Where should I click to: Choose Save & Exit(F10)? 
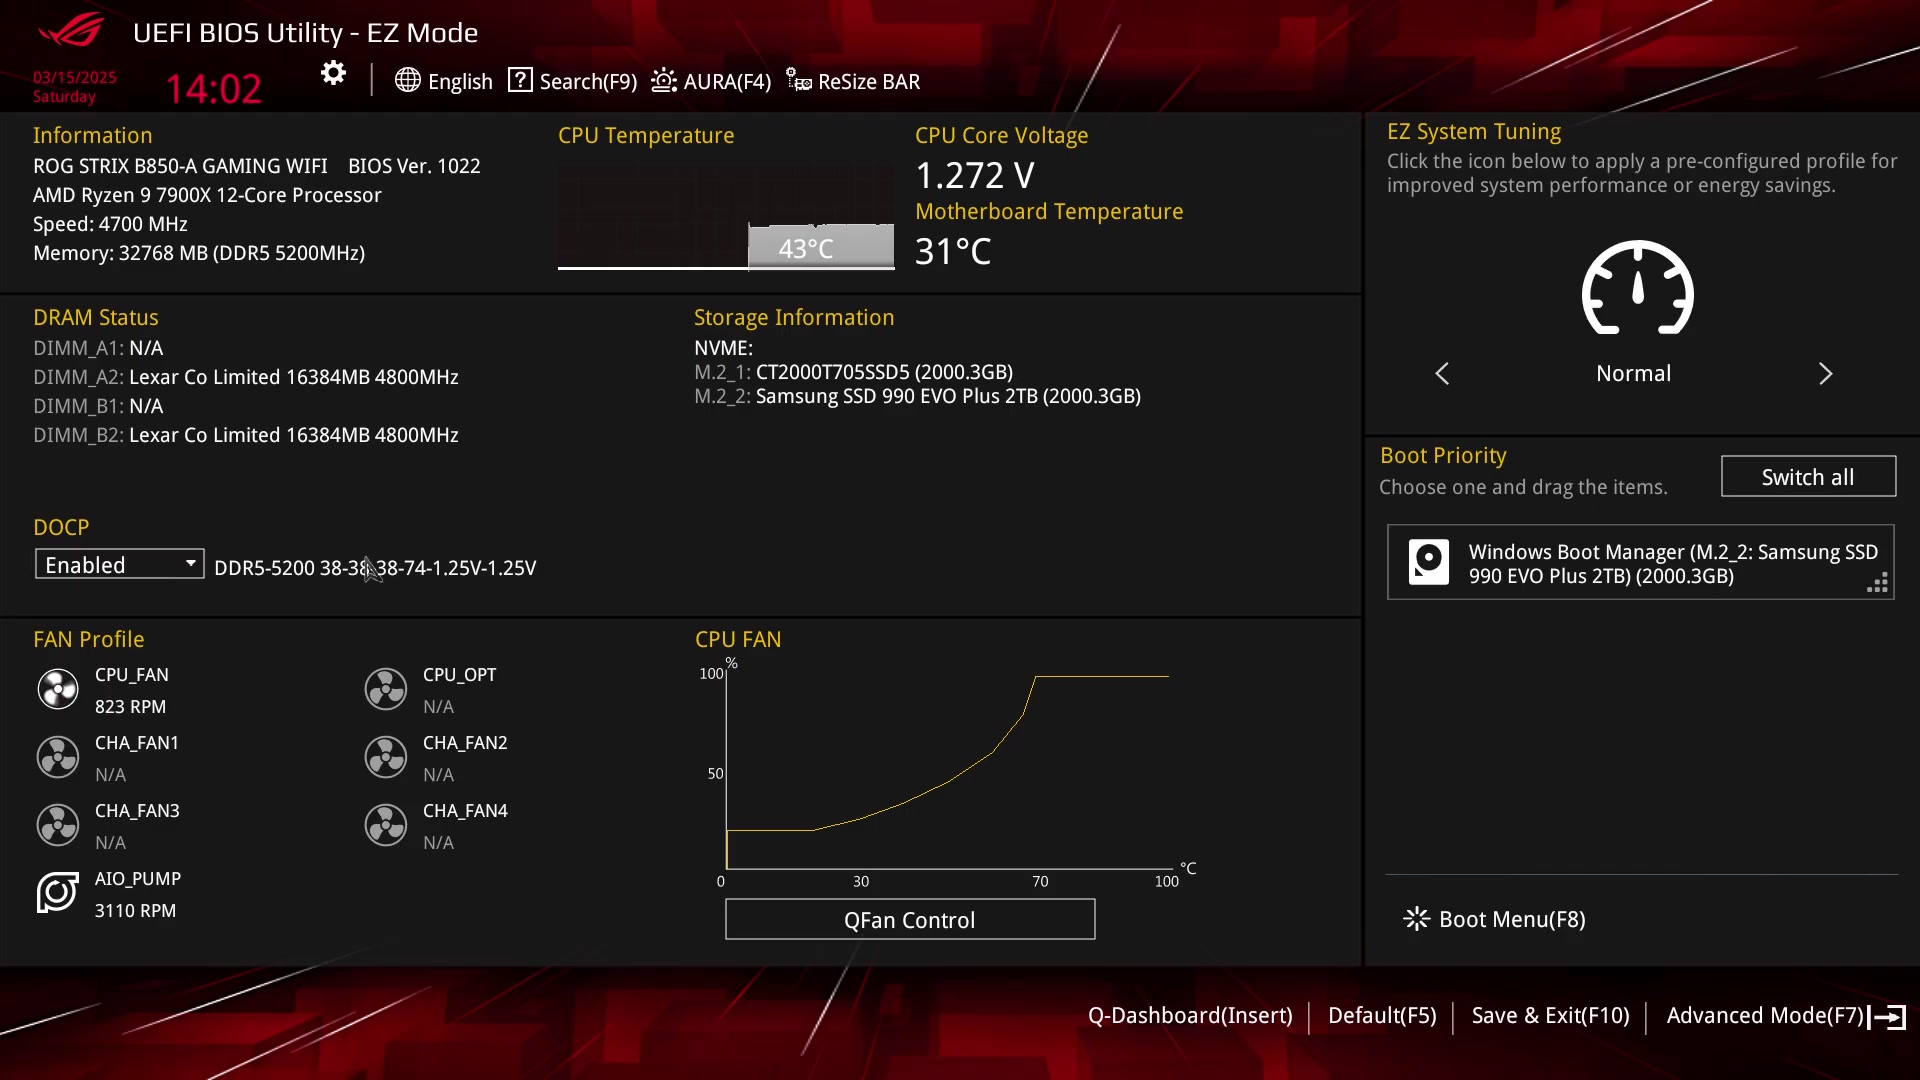click(1550, 1016)
